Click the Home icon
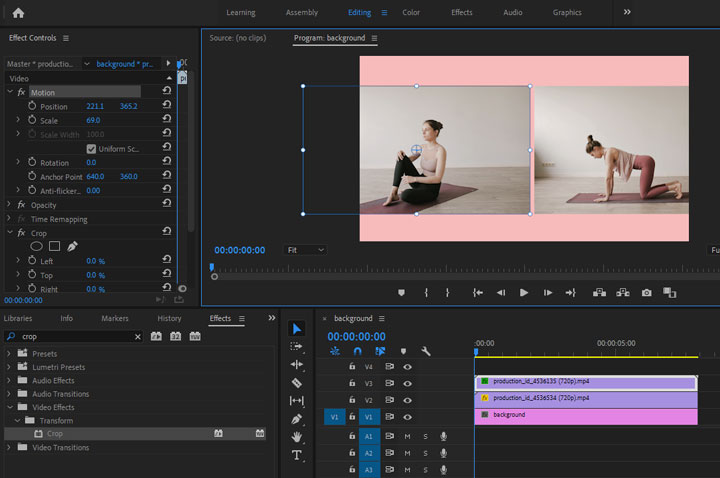This screenshot has width=720, height=478. 18,13
